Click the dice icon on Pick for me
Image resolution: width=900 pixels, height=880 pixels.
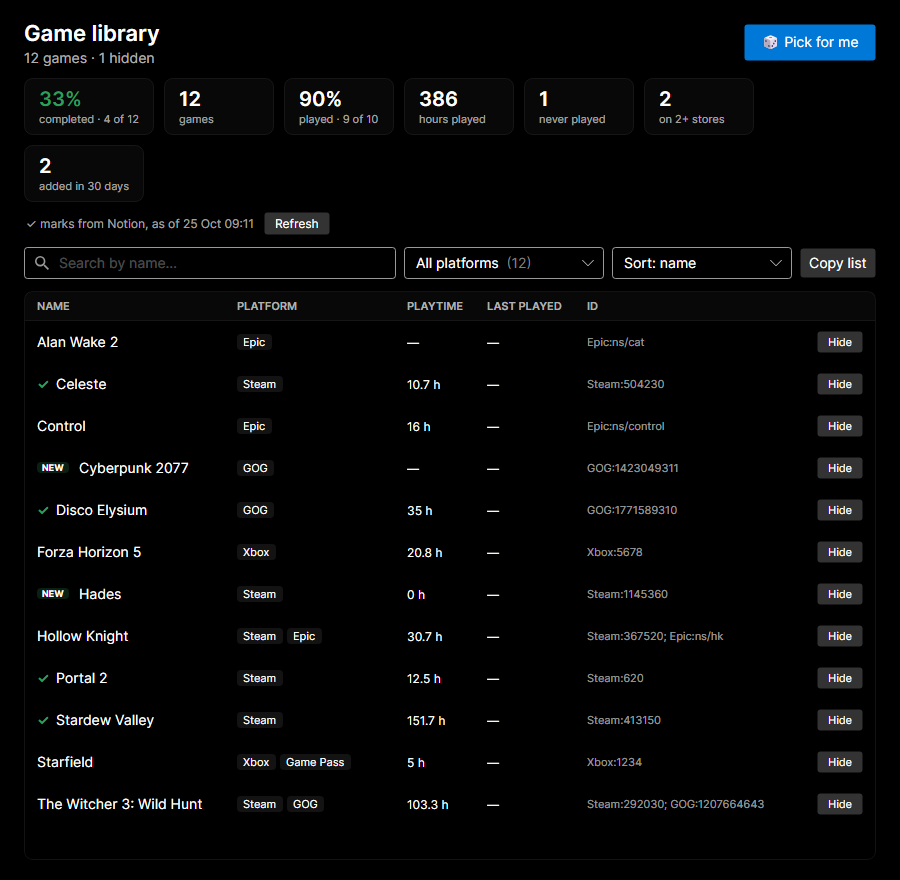(x=770, y=42)
